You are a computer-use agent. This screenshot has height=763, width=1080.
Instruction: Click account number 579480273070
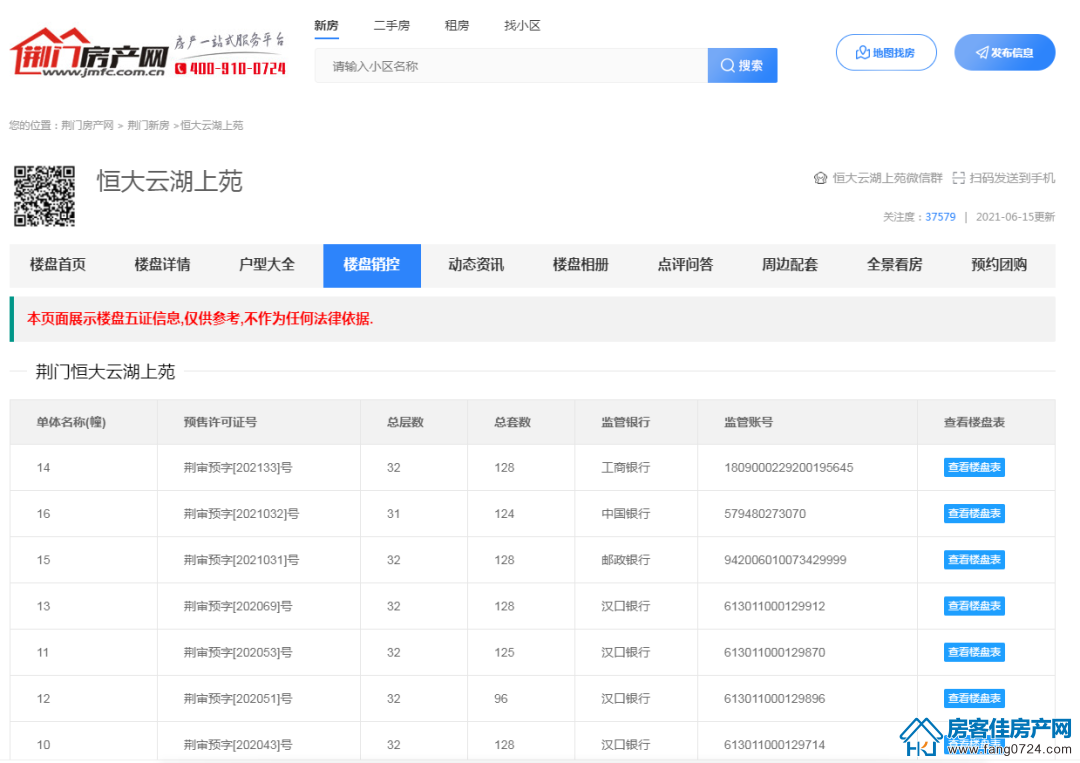click(765, 514)
